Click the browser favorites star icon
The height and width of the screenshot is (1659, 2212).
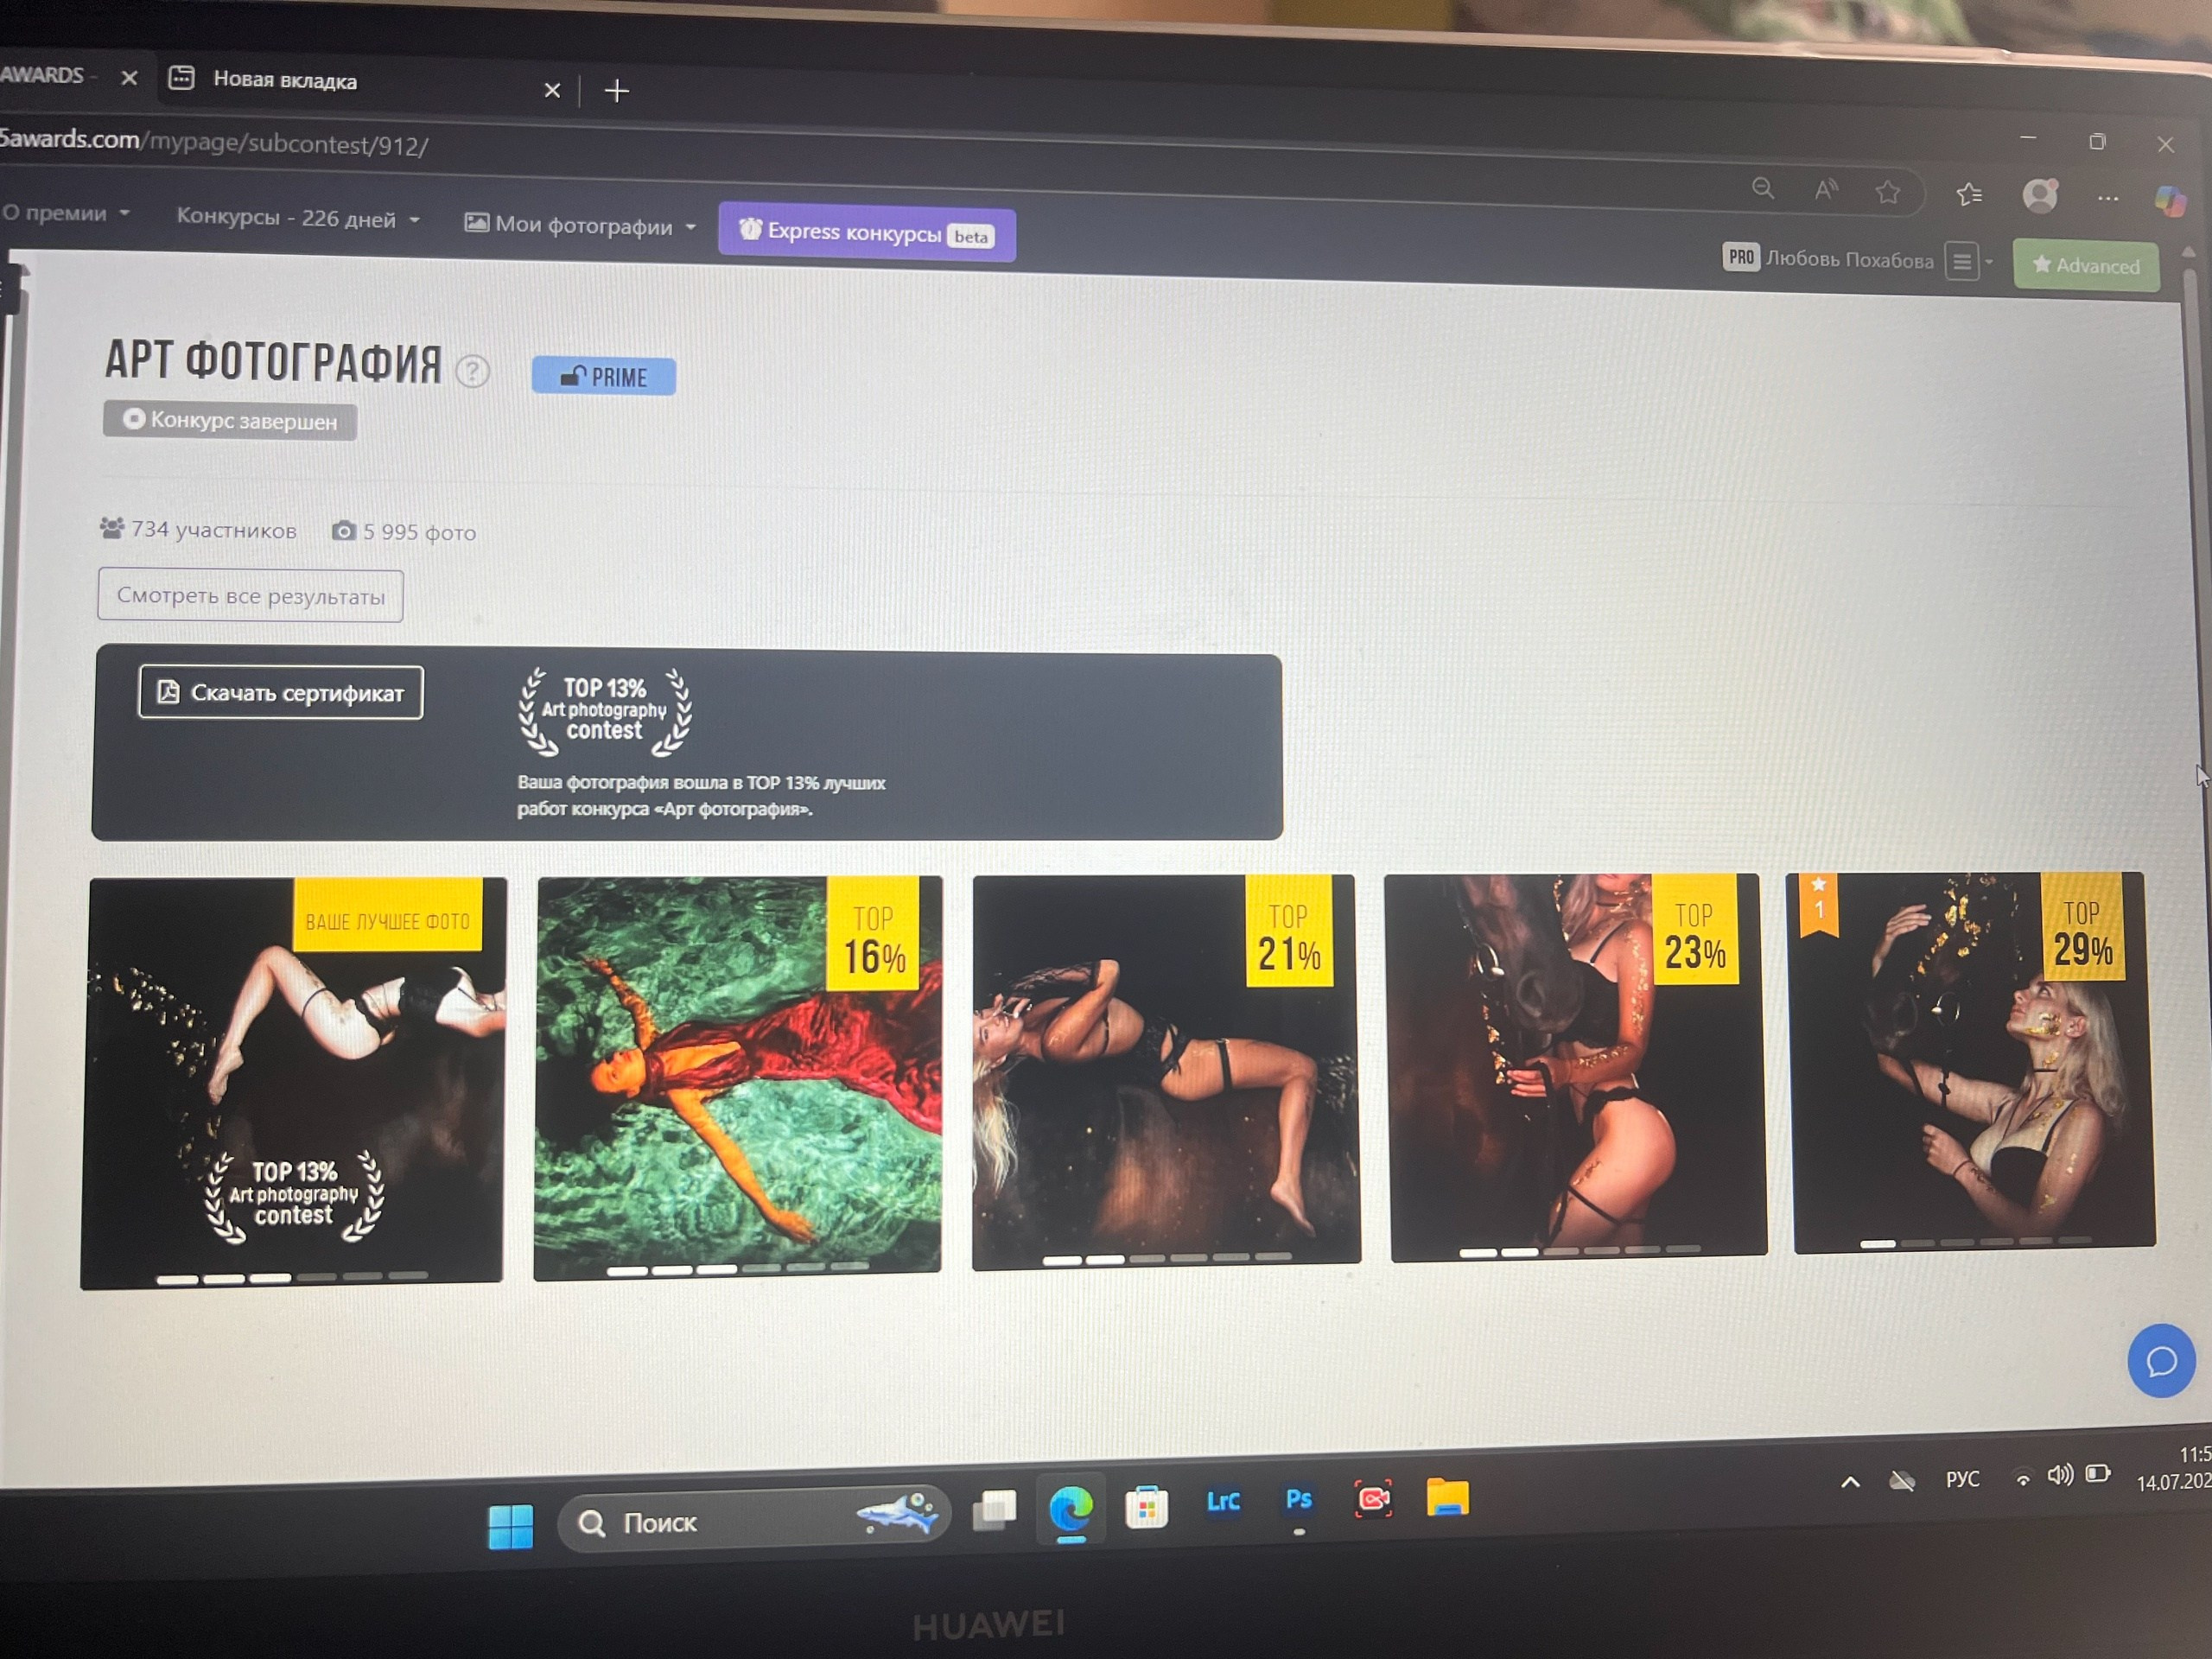click(1887, 192)
